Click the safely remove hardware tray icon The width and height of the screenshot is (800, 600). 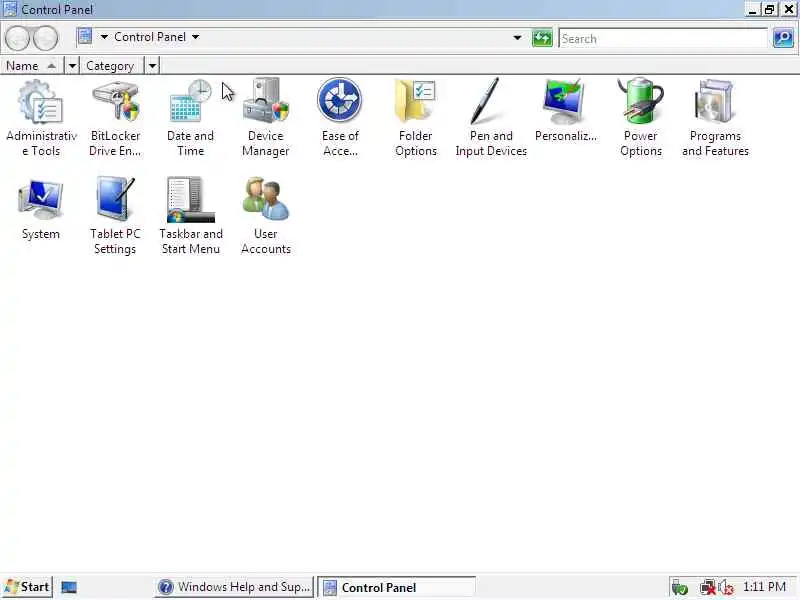(x=680, y=587)
